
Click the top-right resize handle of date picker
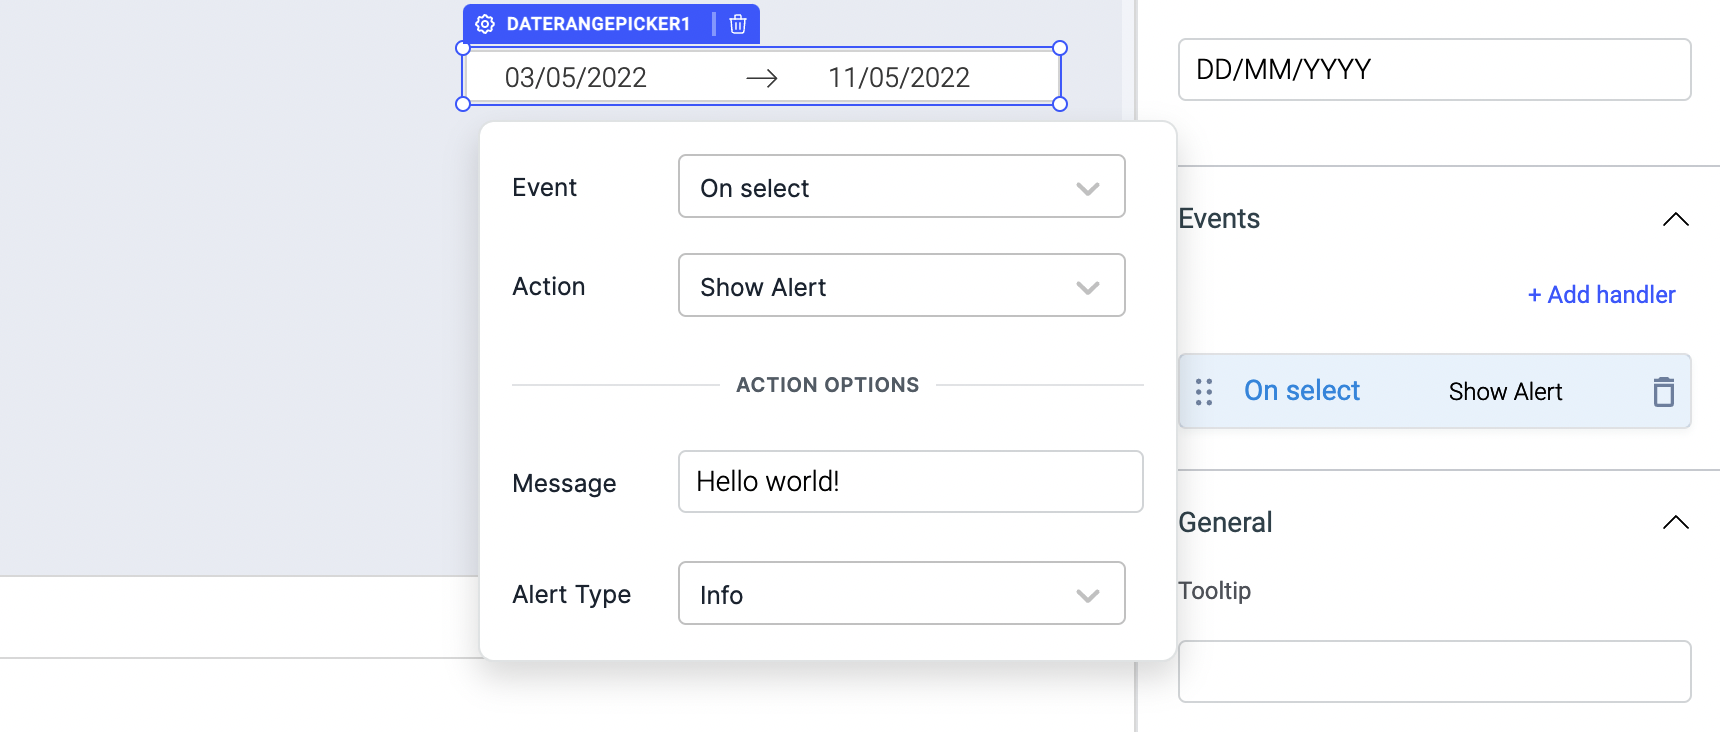[x=1060, y=48]
